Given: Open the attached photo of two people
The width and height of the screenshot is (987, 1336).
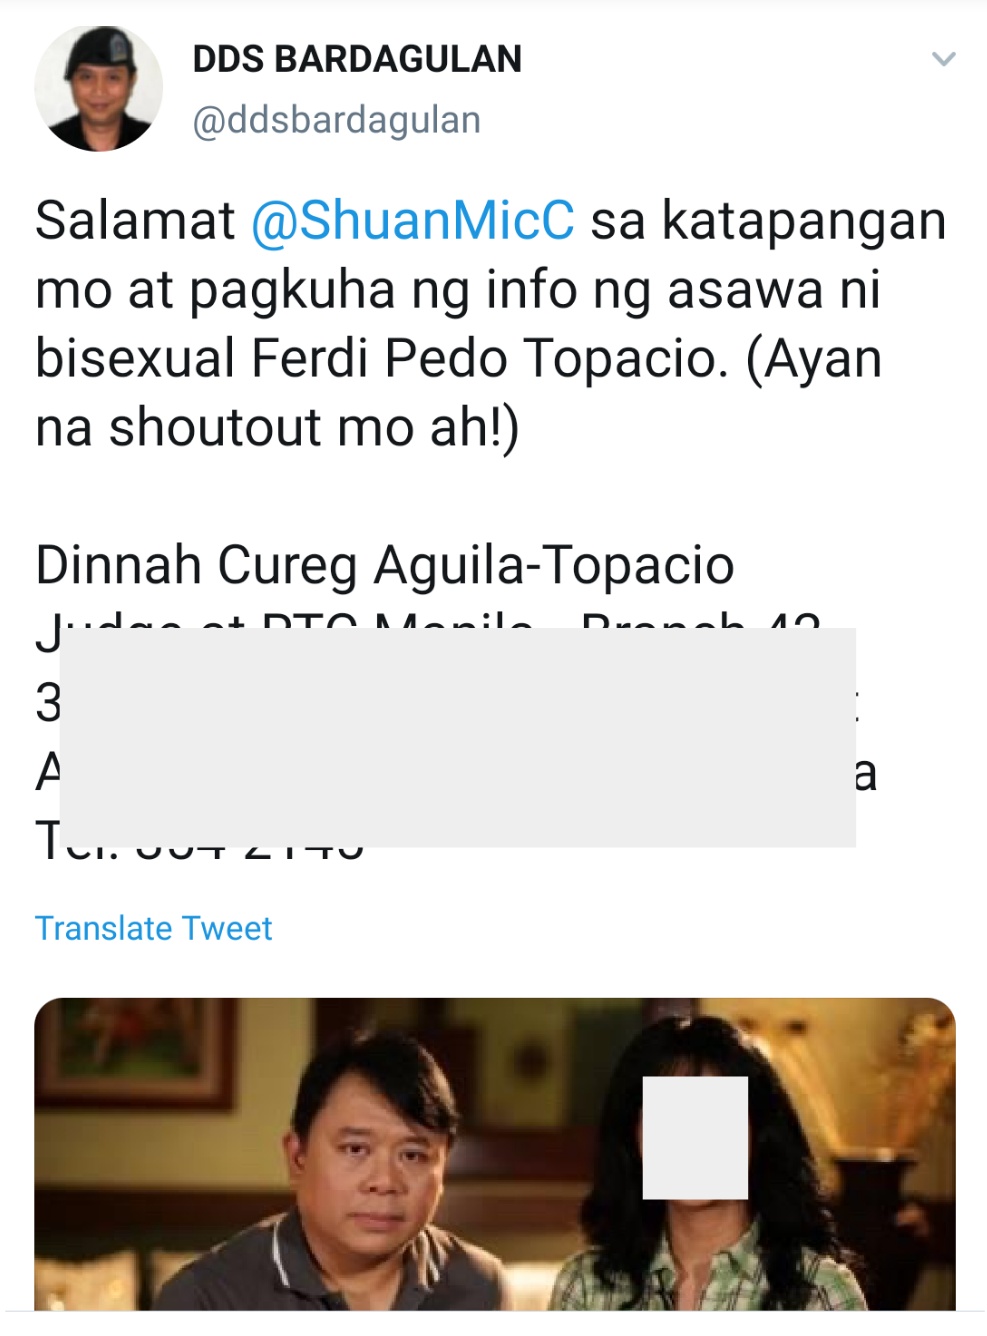Looking at the screenshot, I should pyautogui.click(x=495, y=1154).
